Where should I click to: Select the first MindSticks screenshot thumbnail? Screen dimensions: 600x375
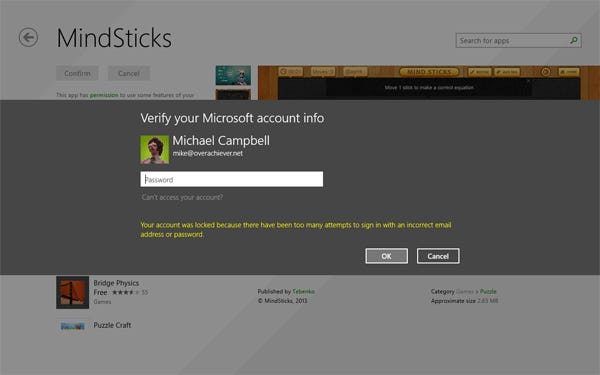[233, 75]
